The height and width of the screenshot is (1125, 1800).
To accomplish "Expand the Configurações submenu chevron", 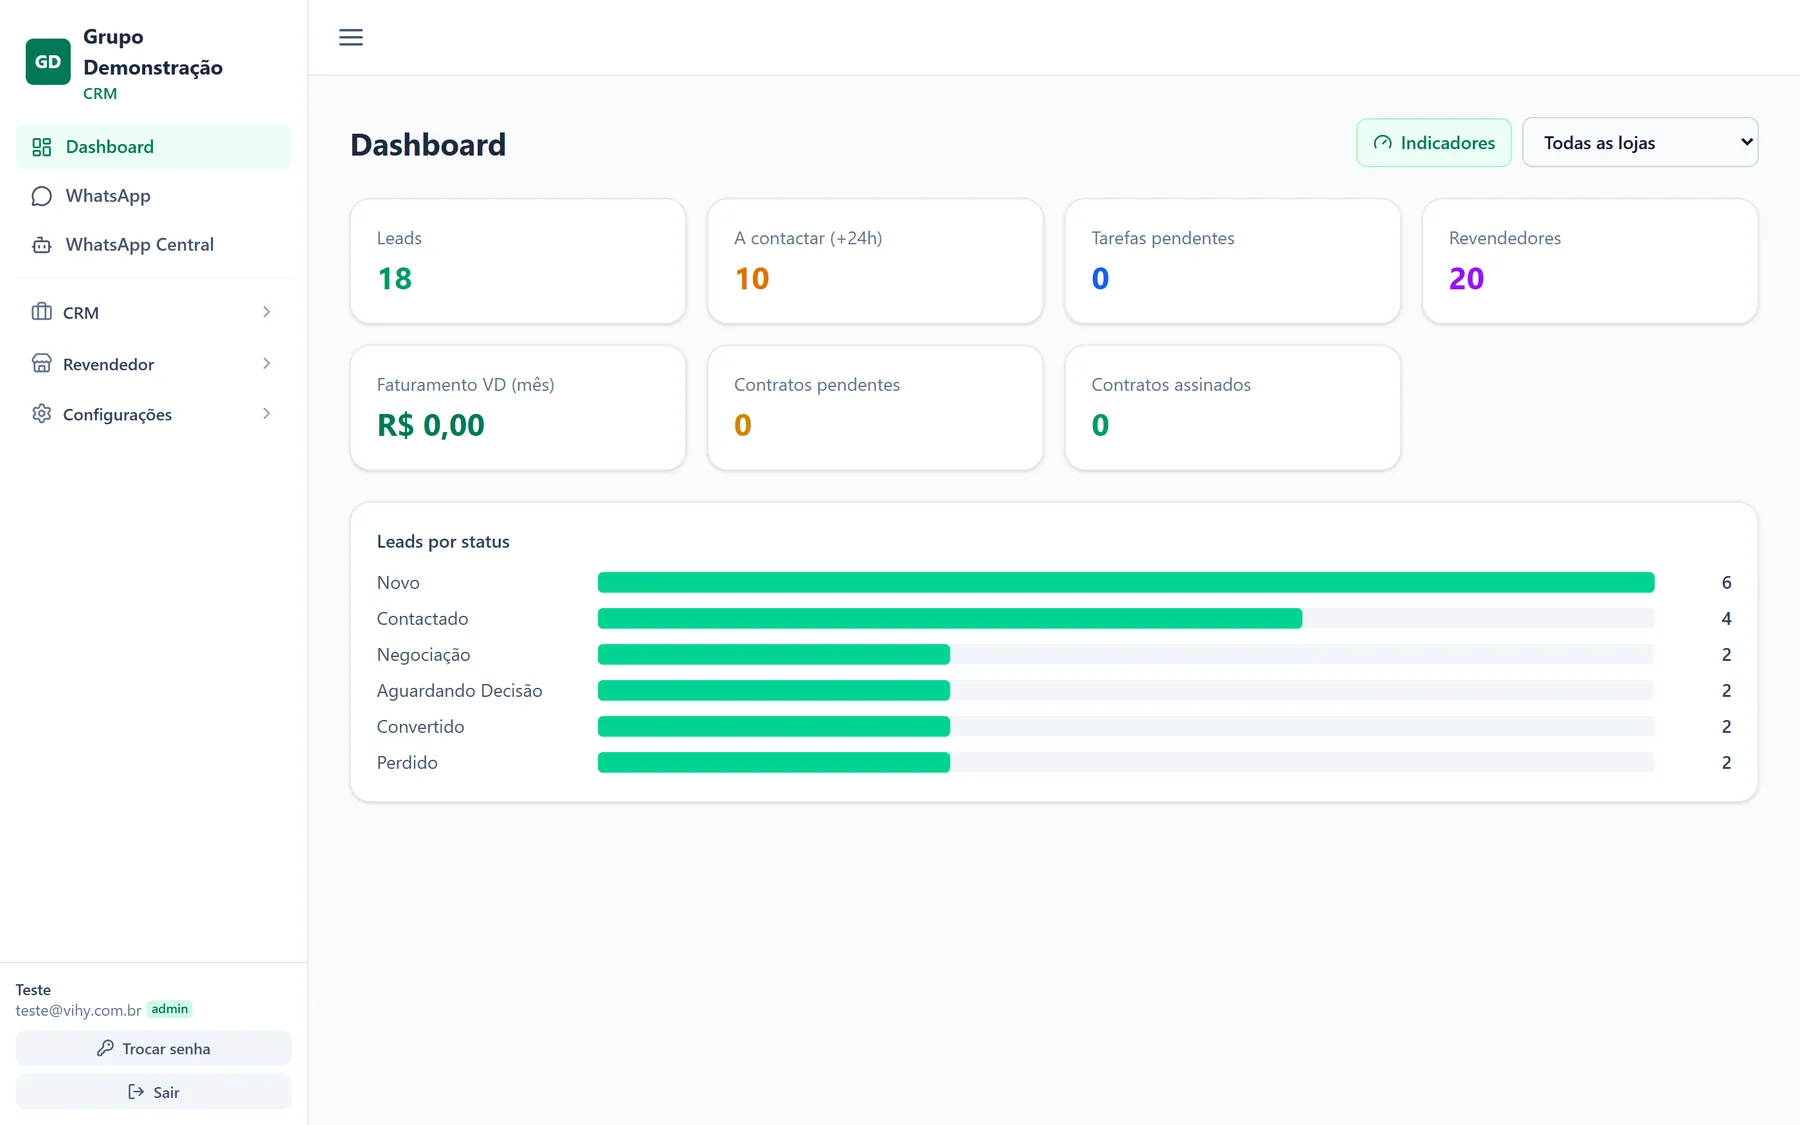I will [266, 414].
